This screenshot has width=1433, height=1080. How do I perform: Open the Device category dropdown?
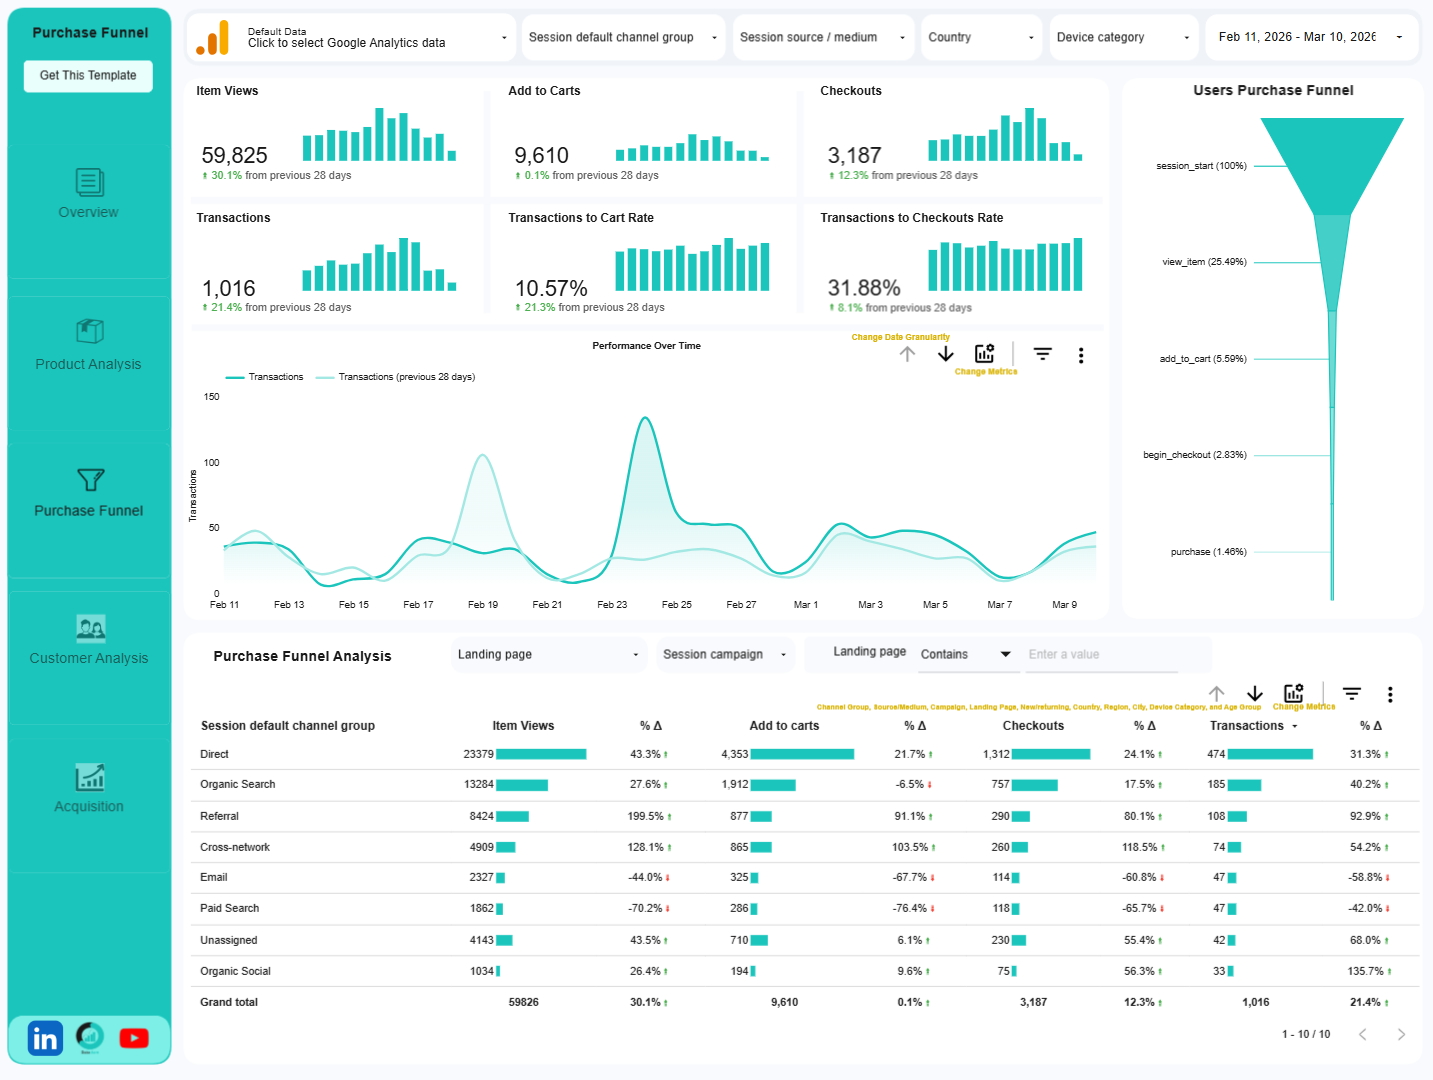click(x=1123, y=36)
